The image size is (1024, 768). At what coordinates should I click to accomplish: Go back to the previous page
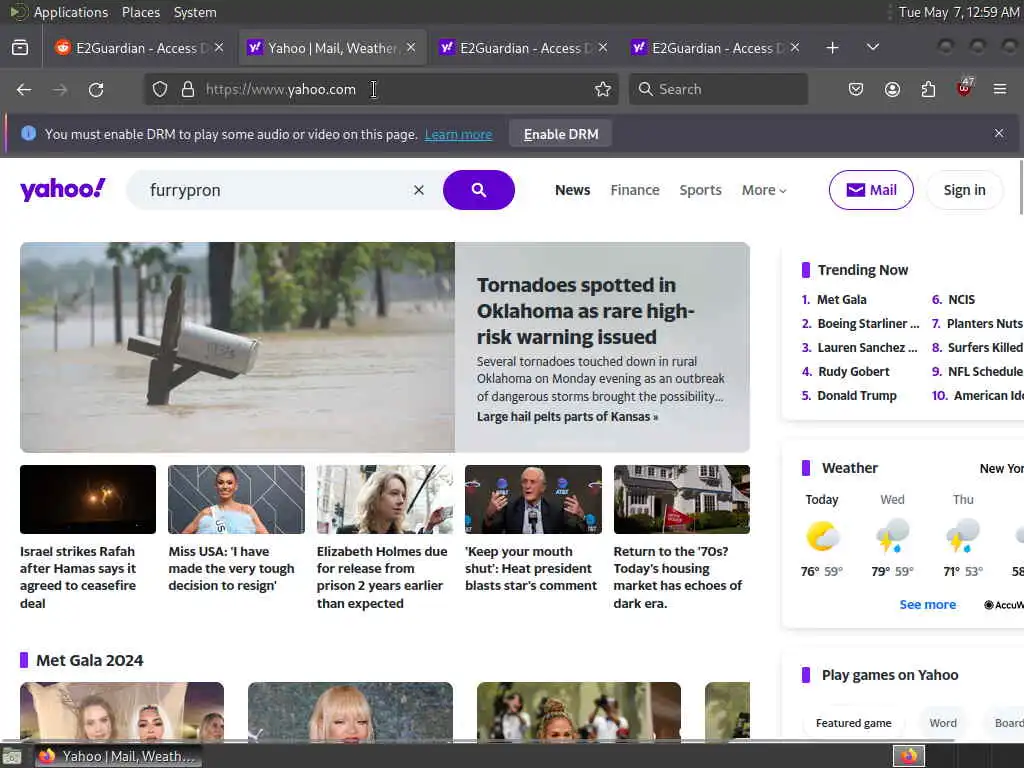point(24,89)
